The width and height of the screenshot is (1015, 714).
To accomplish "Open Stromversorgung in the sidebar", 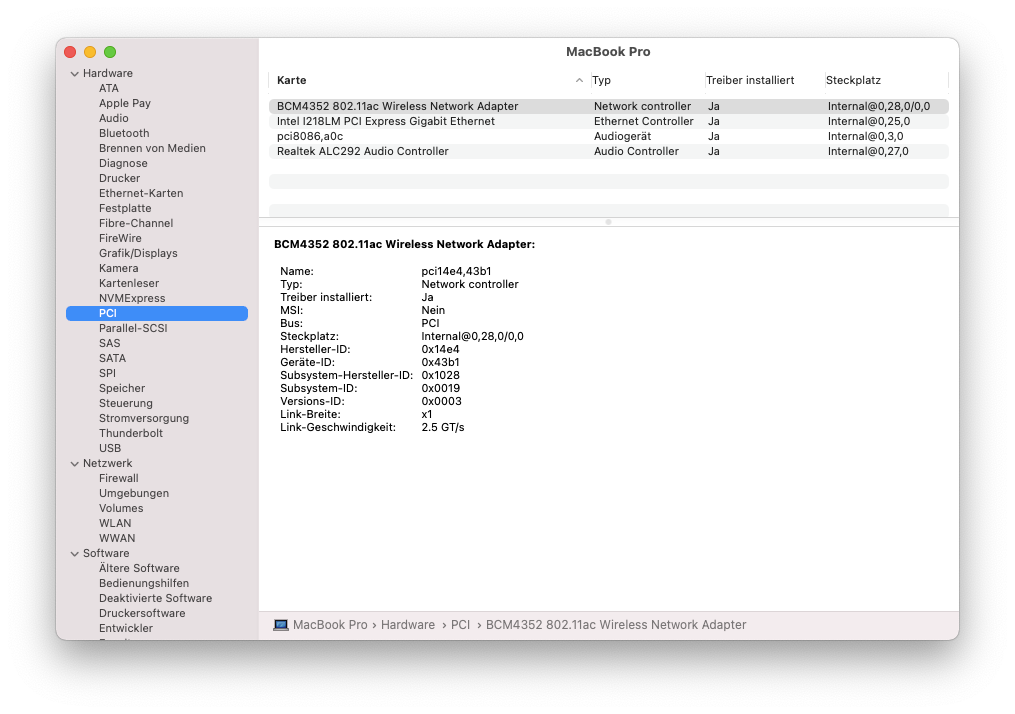I will point(144,418).
